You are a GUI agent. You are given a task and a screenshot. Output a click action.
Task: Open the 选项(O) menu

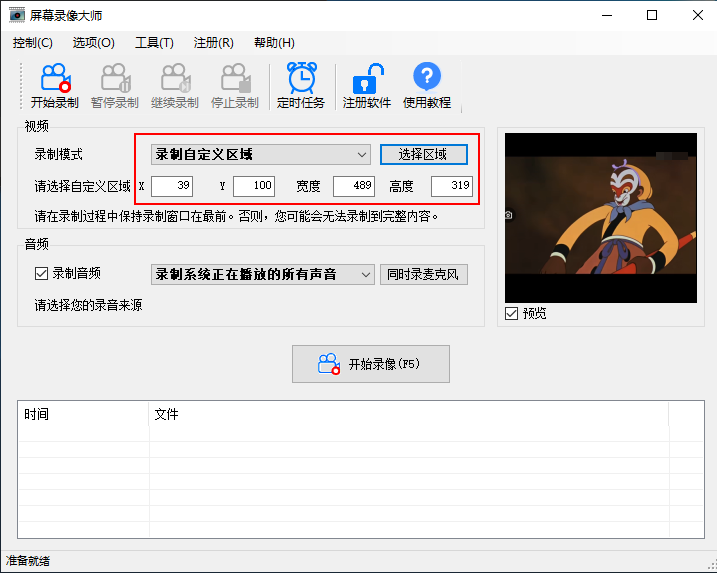click(x=94, y=42)
